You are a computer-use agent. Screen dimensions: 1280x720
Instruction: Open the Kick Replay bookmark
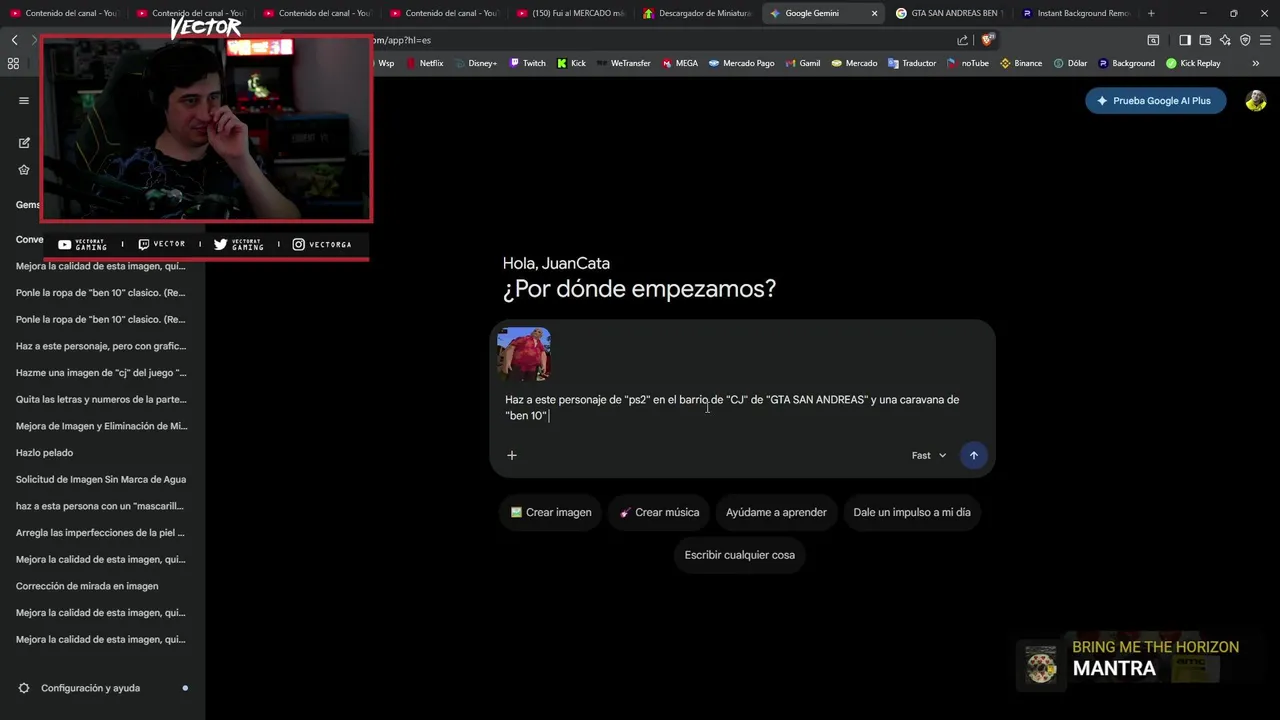coord(1194,63)
